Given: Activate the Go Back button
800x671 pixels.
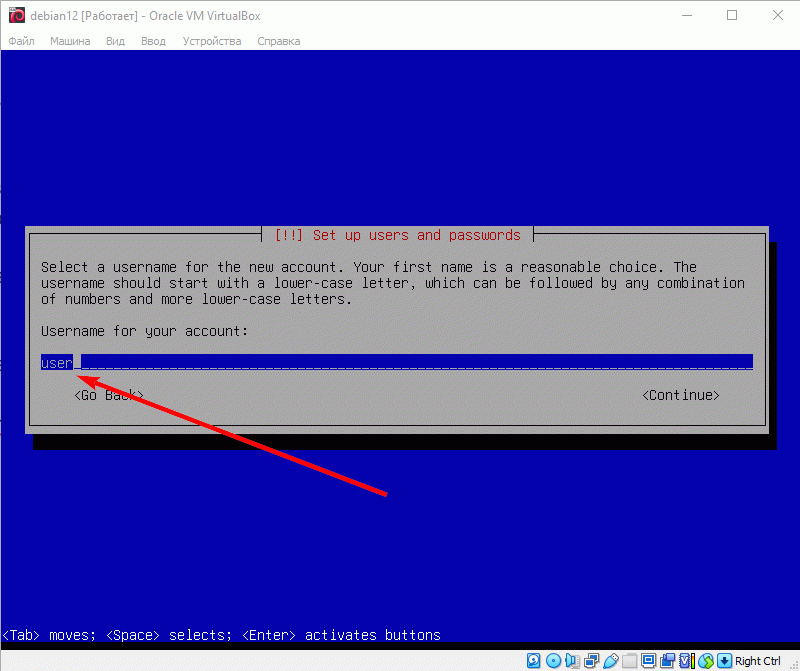Looking at the screenshot, I should [109, 395].
